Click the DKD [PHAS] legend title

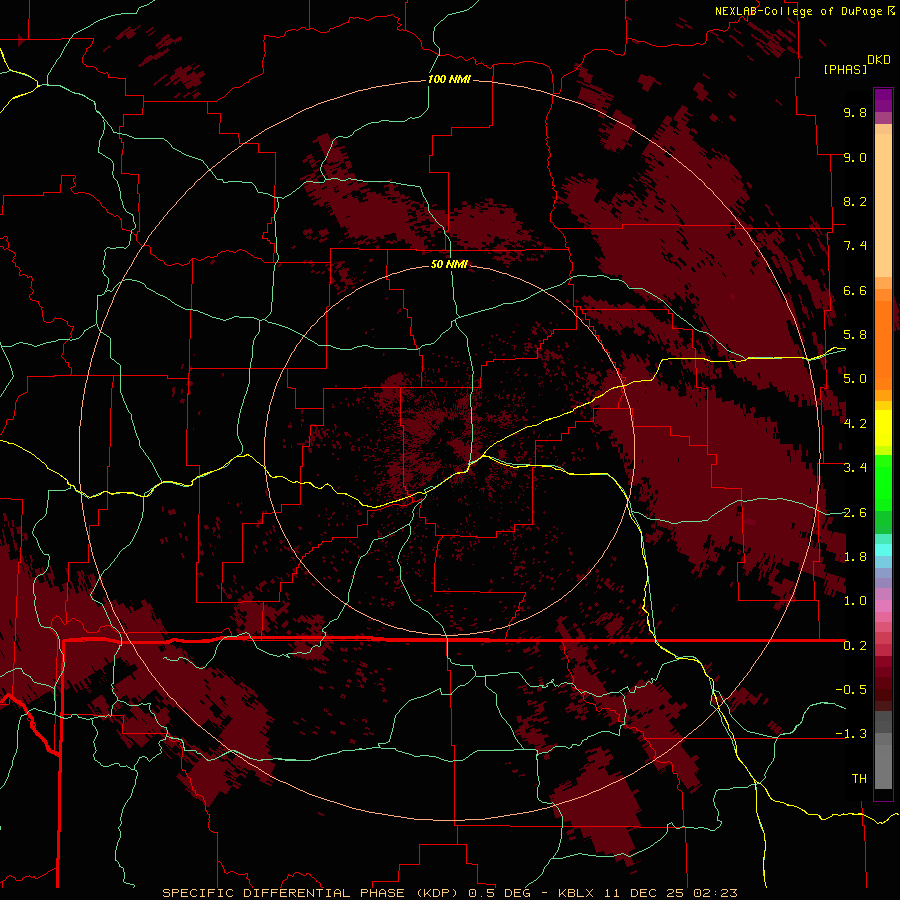click(856, 64)
